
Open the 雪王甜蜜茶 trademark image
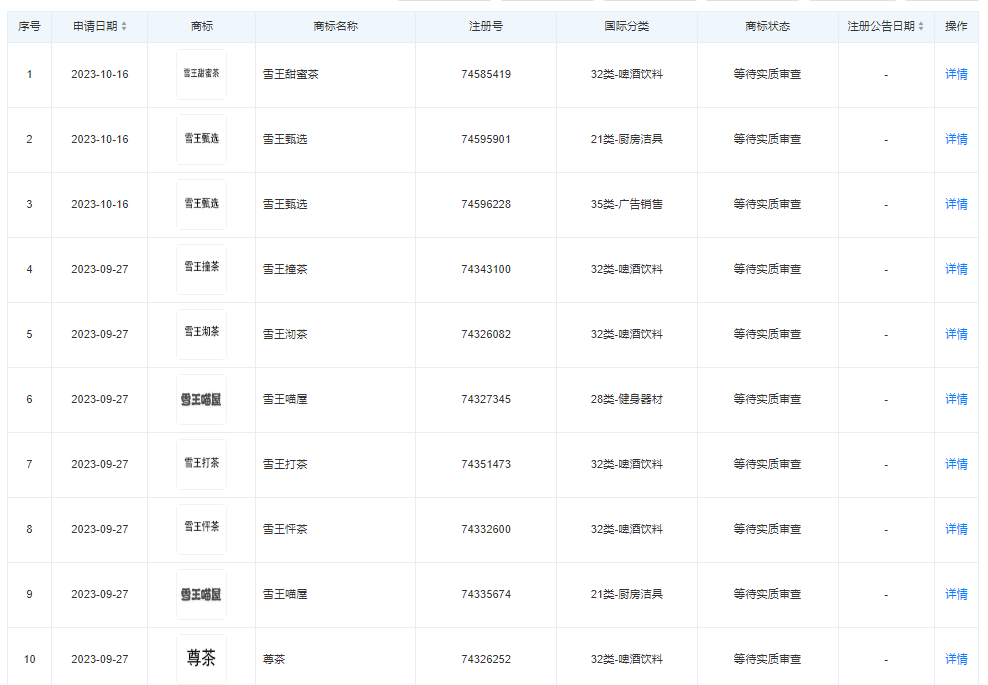(201, 75)
